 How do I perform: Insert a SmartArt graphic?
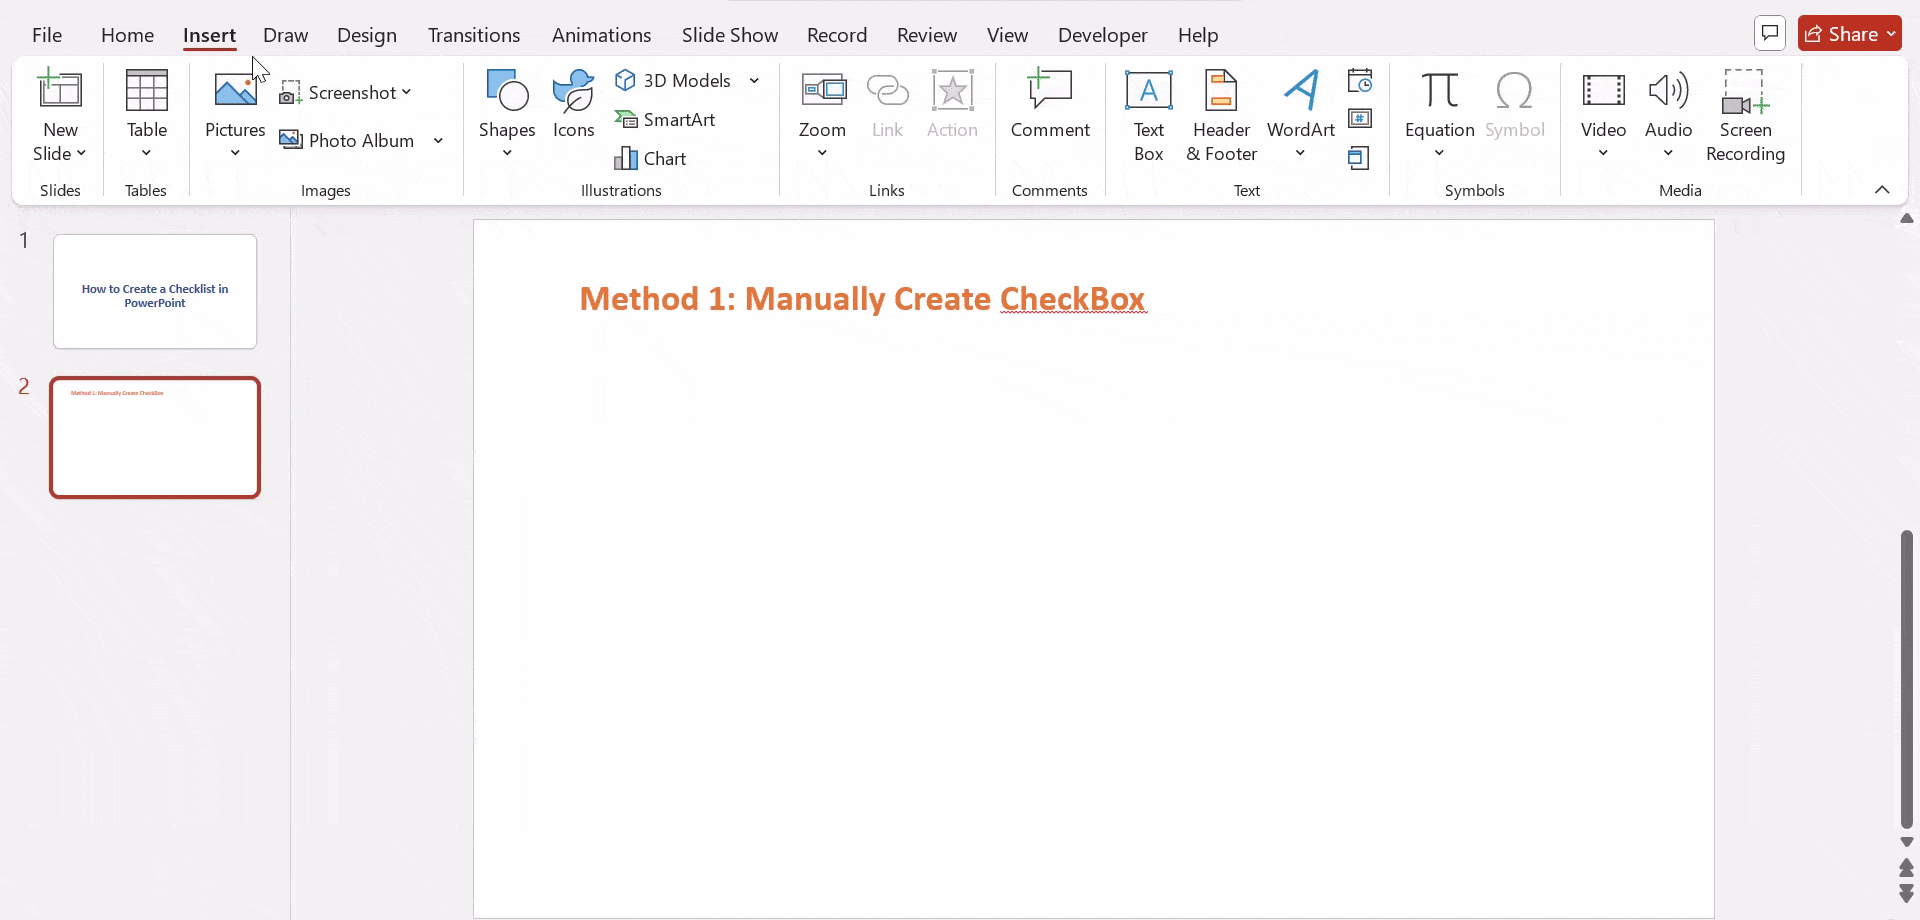(667, 119)
